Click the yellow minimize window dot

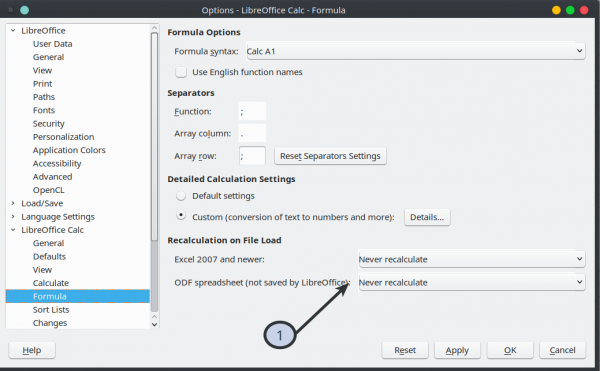coord(556,10)
